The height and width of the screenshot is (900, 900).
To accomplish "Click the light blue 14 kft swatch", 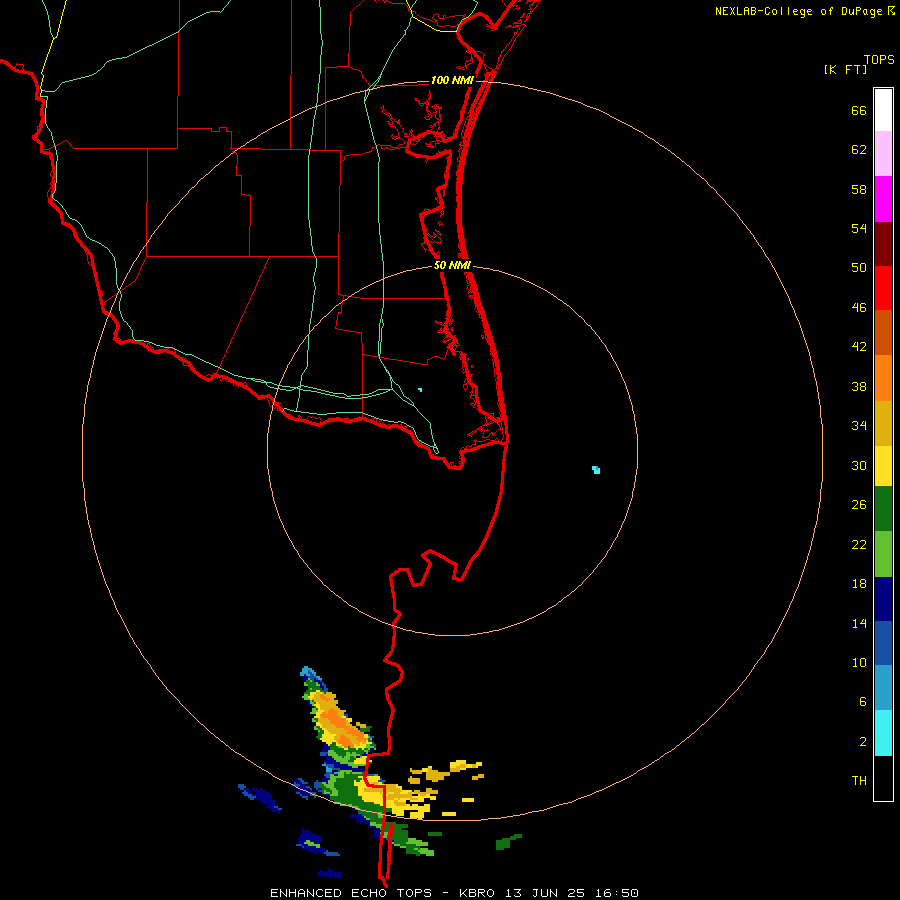I will coord(883,688).
